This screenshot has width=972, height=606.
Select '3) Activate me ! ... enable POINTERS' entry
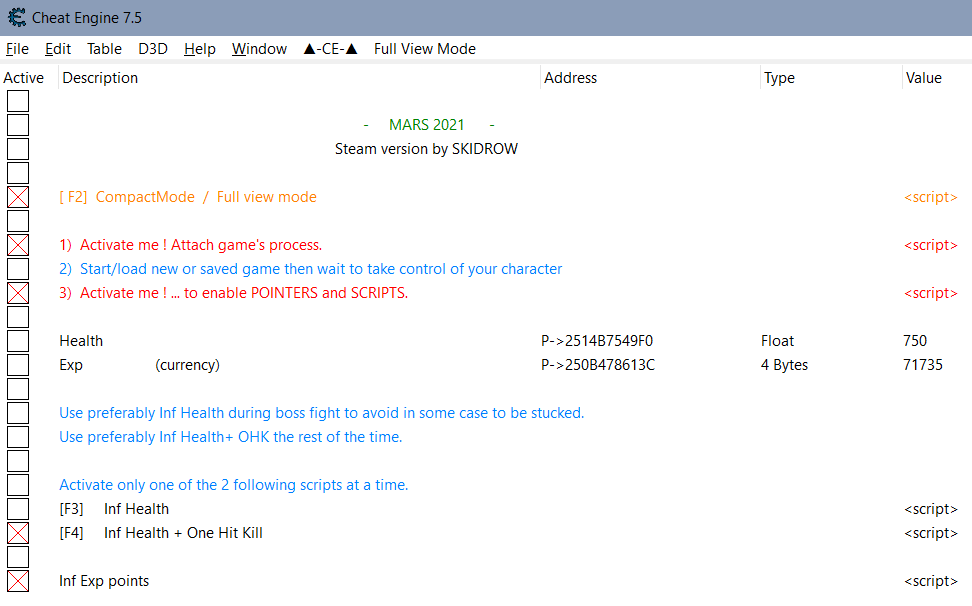click(234, 293)
